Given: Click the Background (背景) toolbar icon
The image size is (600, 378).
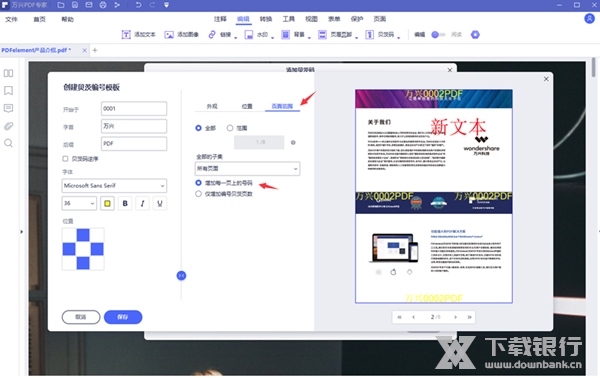Looking at the screenshot, I should [285, 35].
